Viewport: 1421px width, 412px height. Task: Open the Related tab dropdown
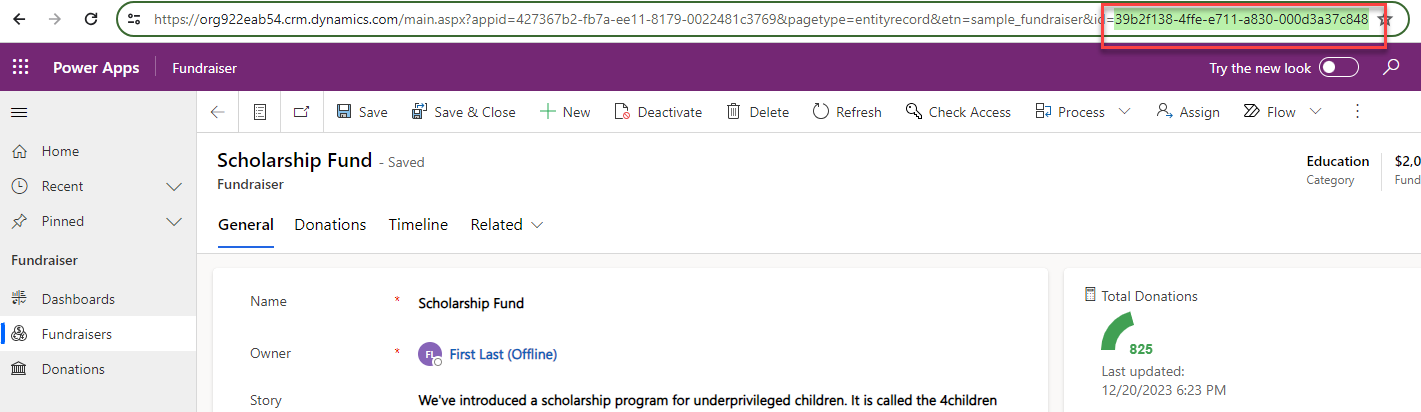tap(507, 225)
